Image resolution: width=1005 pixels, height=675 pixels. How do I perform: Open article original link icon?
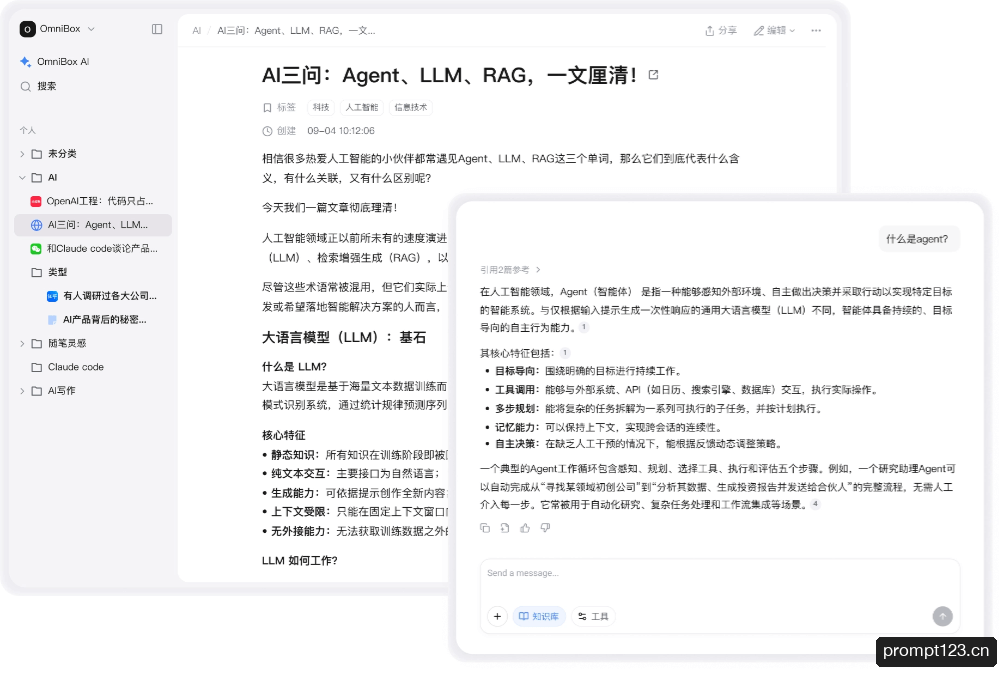[x=653, y=75]
